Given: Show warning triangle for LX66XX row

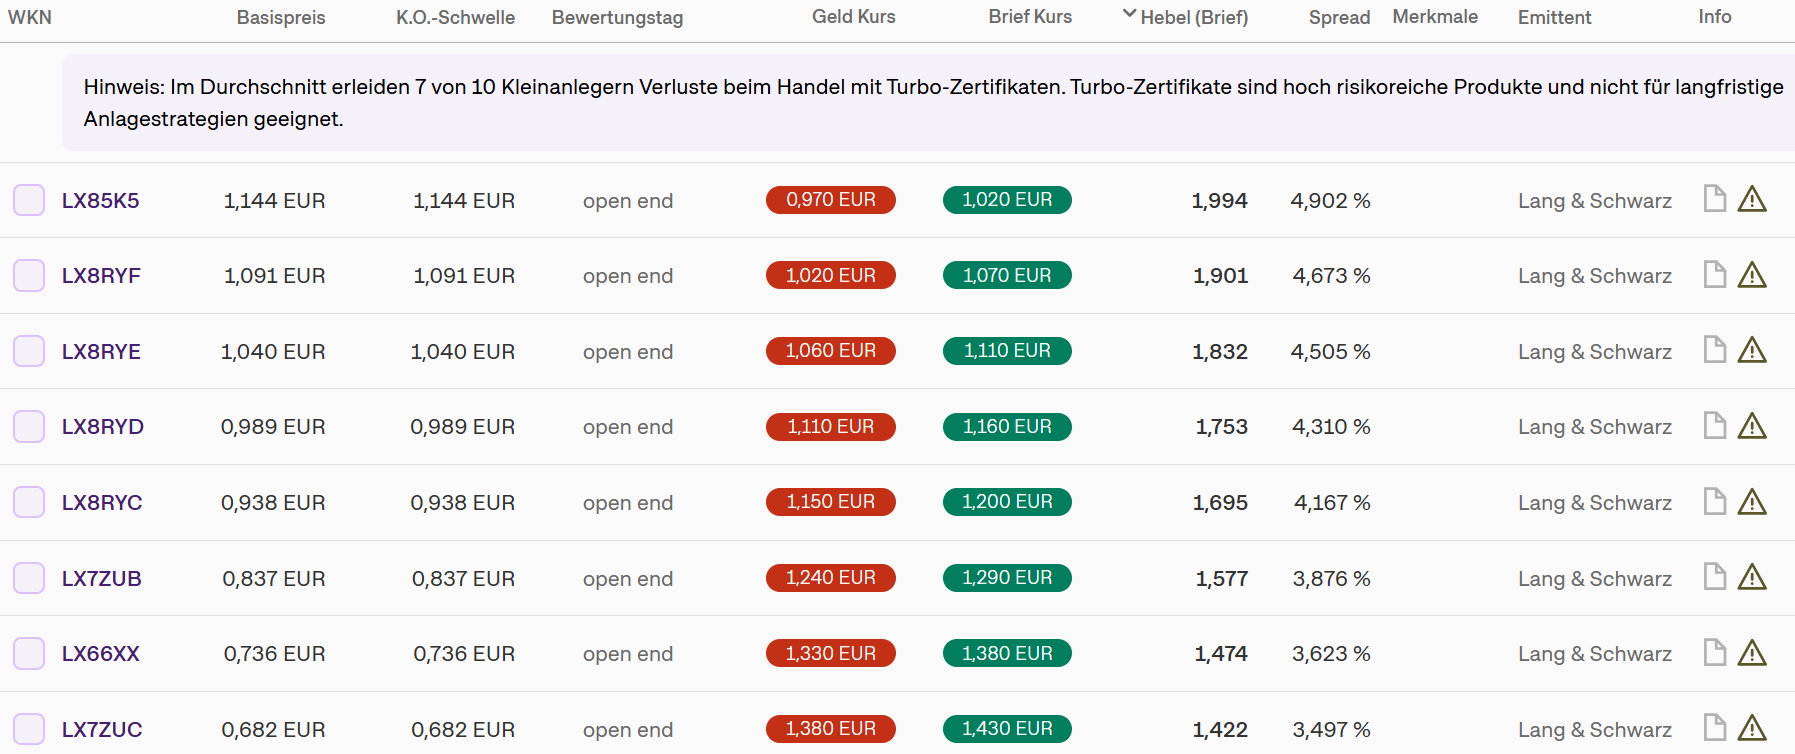Looking at the screenshot, I should 1752,653.
